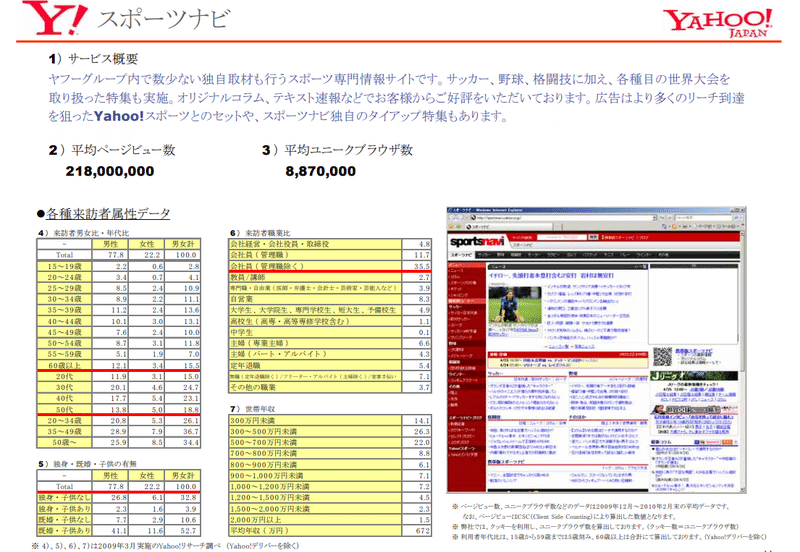800x552 pixels.
Task: Click the red Y! logo beside スポーツナビ
Action: tap(55, 18)
